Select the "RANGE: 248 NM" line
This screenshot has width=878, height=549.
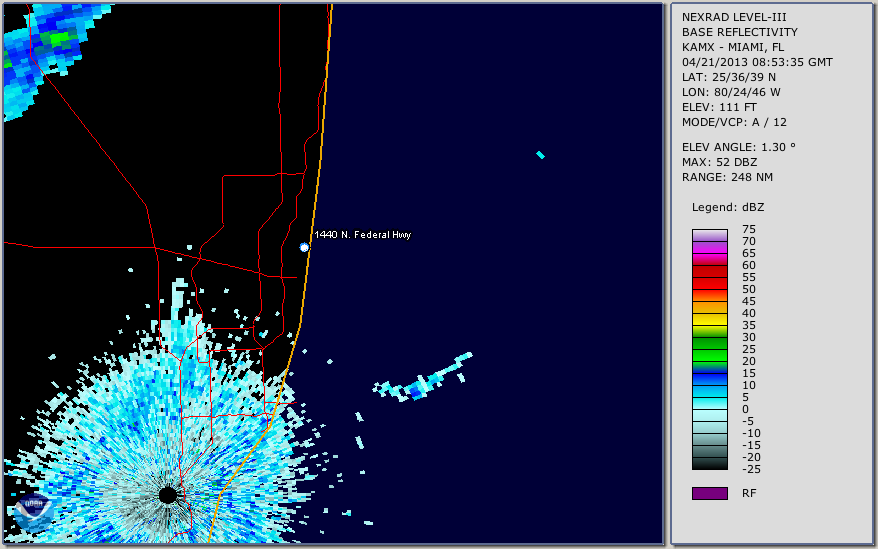pos(727,178)
